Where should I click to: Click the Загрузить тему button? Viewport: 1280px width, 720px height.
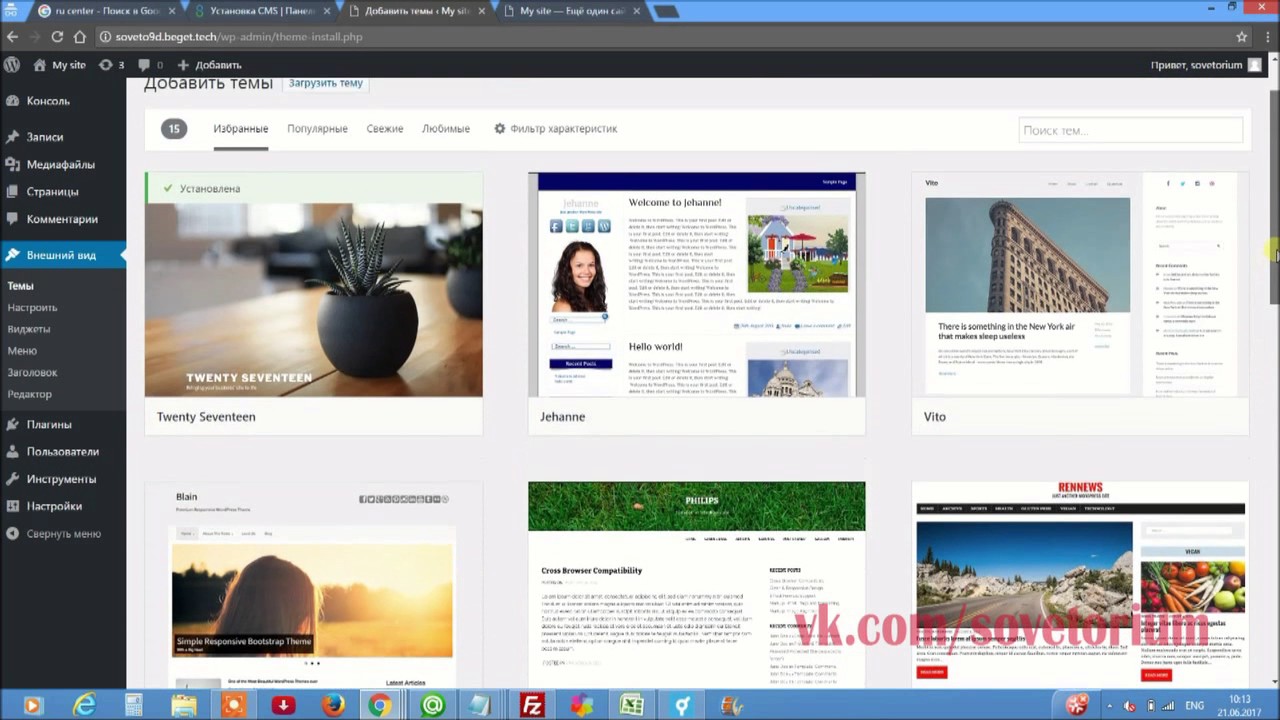325,83
